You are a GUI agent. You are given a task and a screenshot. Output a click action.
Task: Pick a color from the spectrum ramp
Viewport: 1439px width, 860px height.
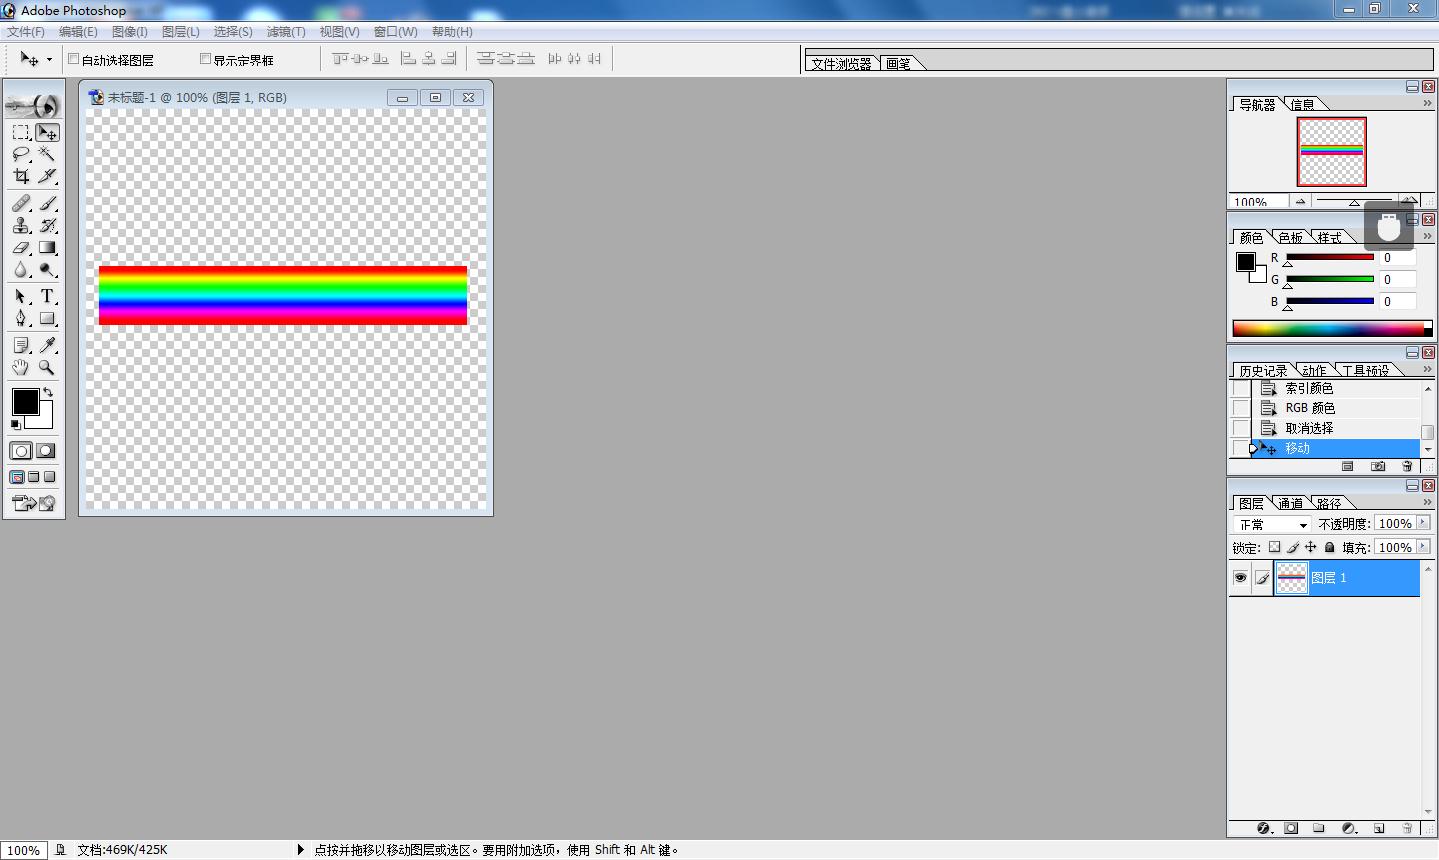[x=1332, y=329]
